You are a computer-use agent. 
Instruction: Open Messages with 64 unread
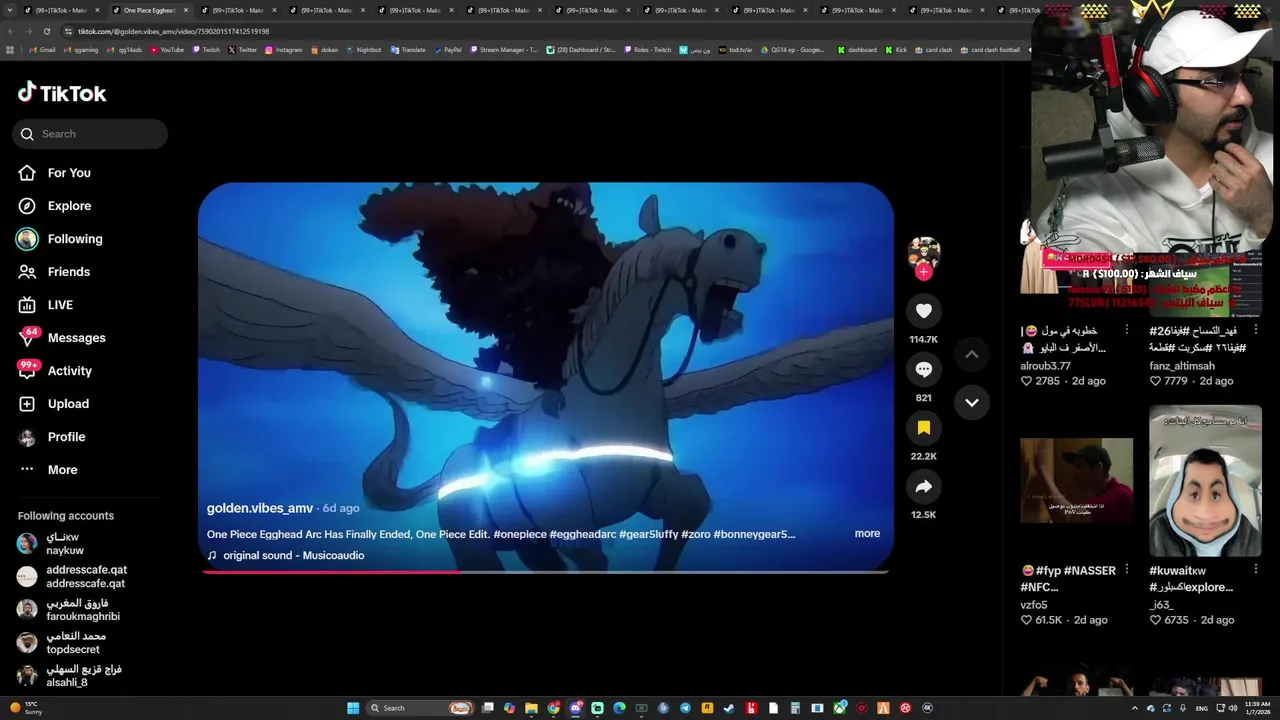tap(62, 338)
